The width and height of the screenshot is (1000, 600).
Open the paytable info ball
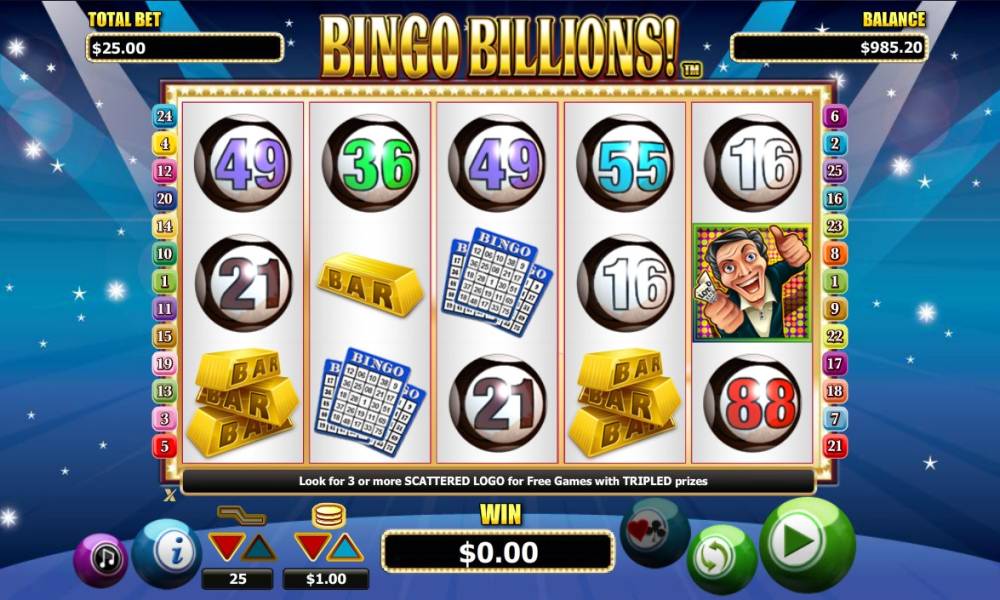click(x=167, y=553)
